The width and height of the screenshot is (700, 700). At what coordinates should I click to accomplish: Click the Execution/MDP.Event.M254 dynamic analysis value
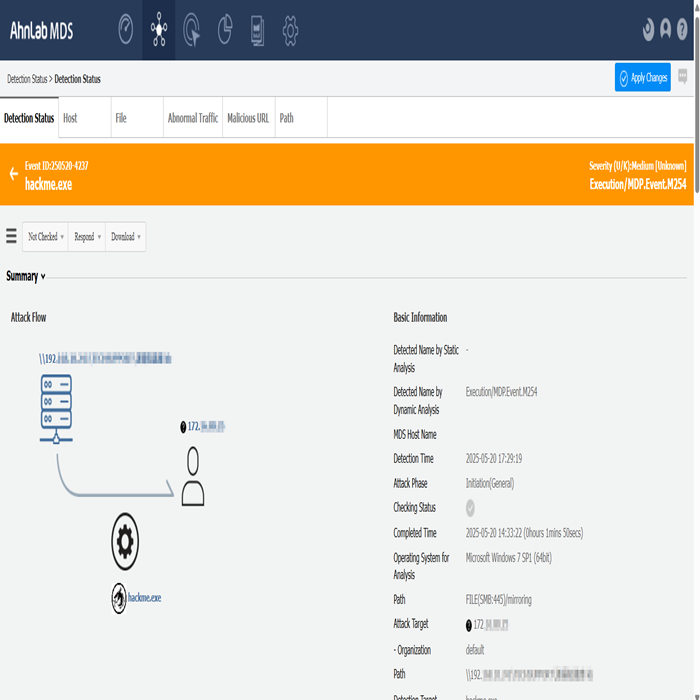click(x=501, y=392)
